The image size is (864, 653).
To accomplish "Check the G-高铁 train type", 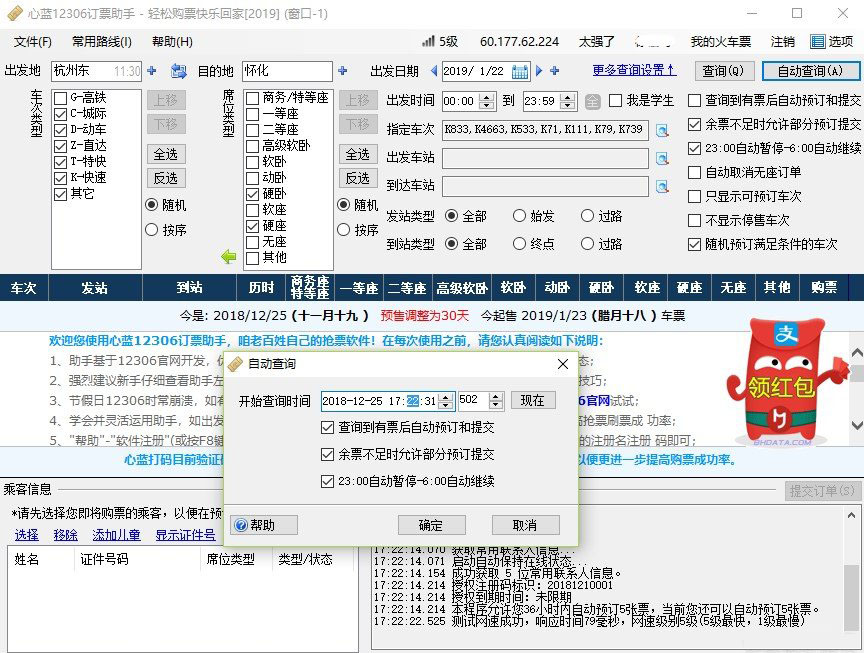I will [61, 98].
